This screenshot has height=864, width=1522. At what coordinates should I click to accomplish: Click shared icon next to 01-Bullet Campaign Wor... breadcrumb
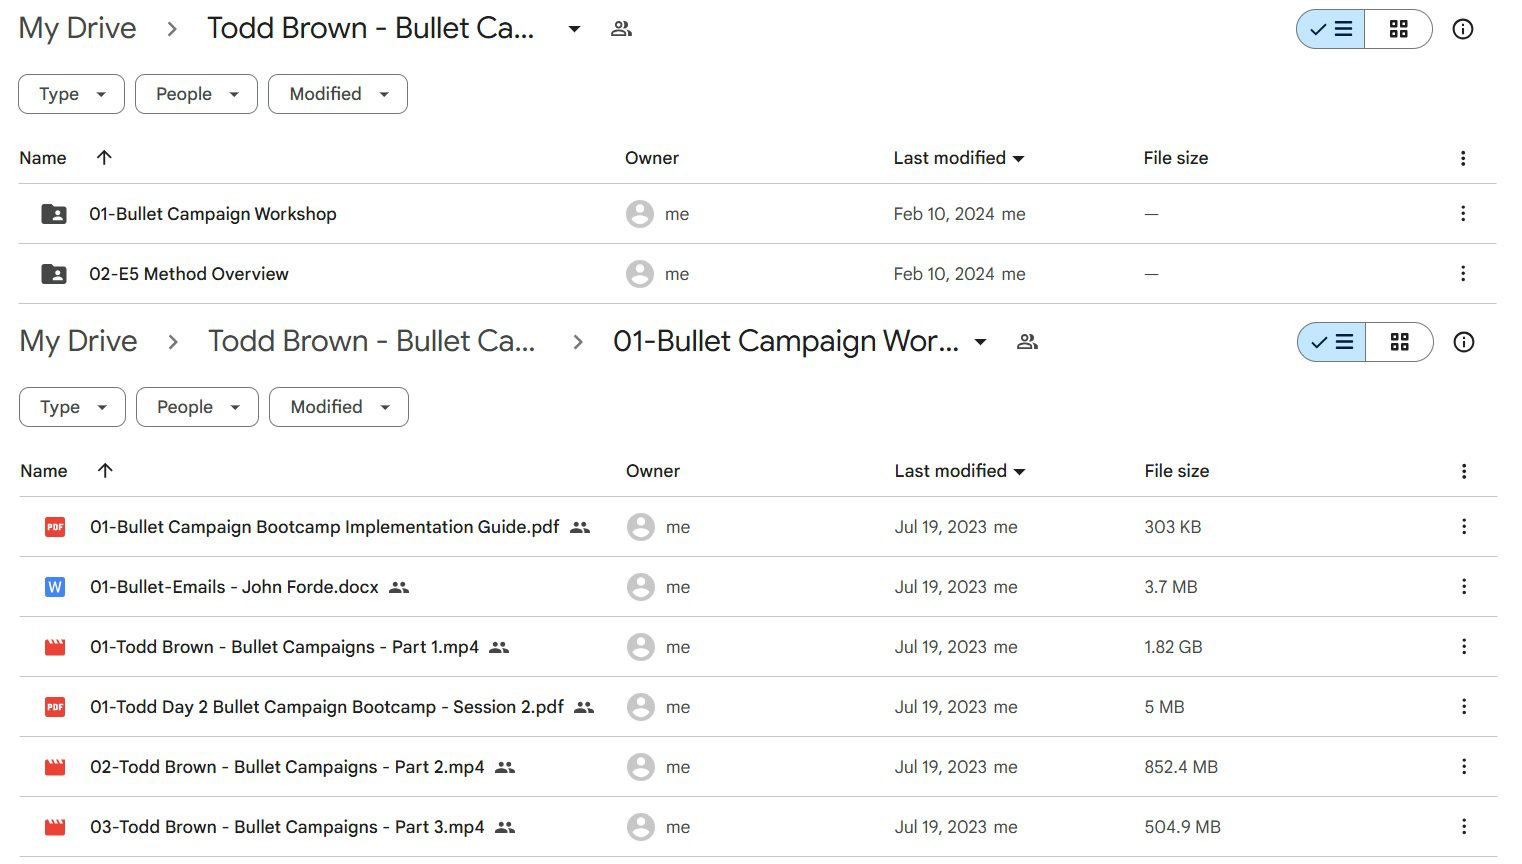pyautogui.click(x=1027, y=342)
